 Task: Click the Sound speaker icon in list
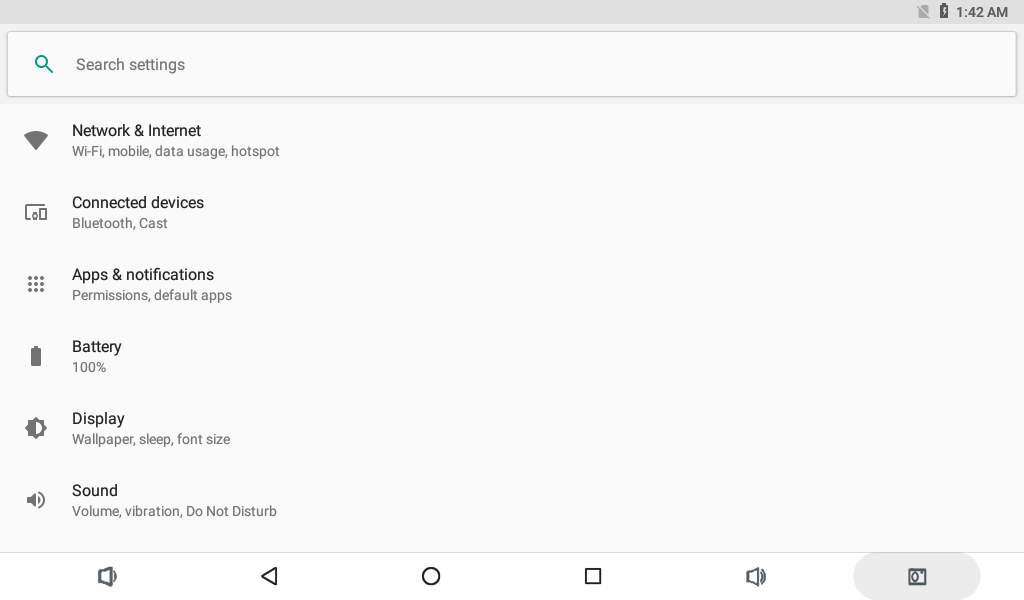[x=36, y=500]
